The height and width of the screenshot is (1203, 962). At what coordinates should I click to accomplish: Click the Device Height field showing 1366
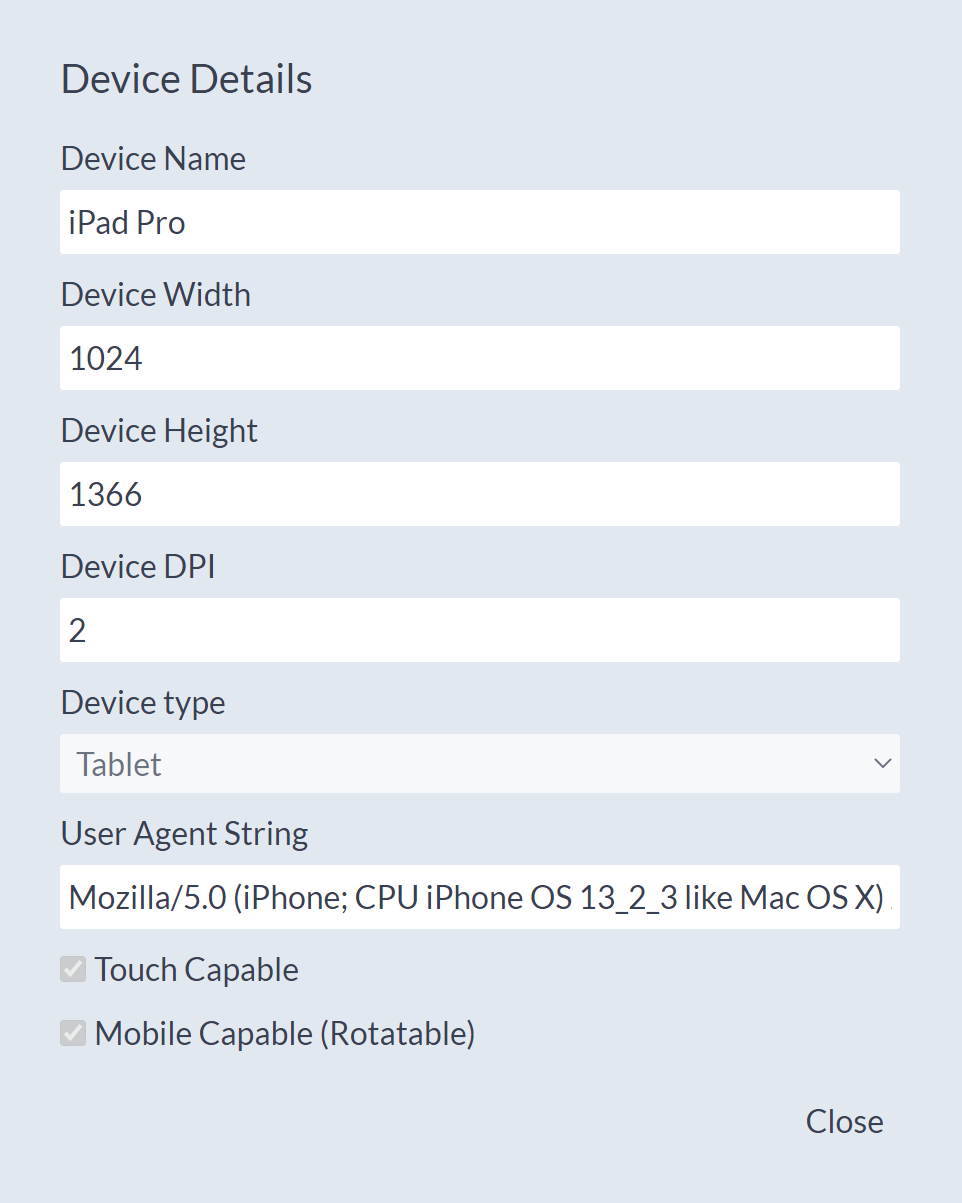click(x=480, y=494)
